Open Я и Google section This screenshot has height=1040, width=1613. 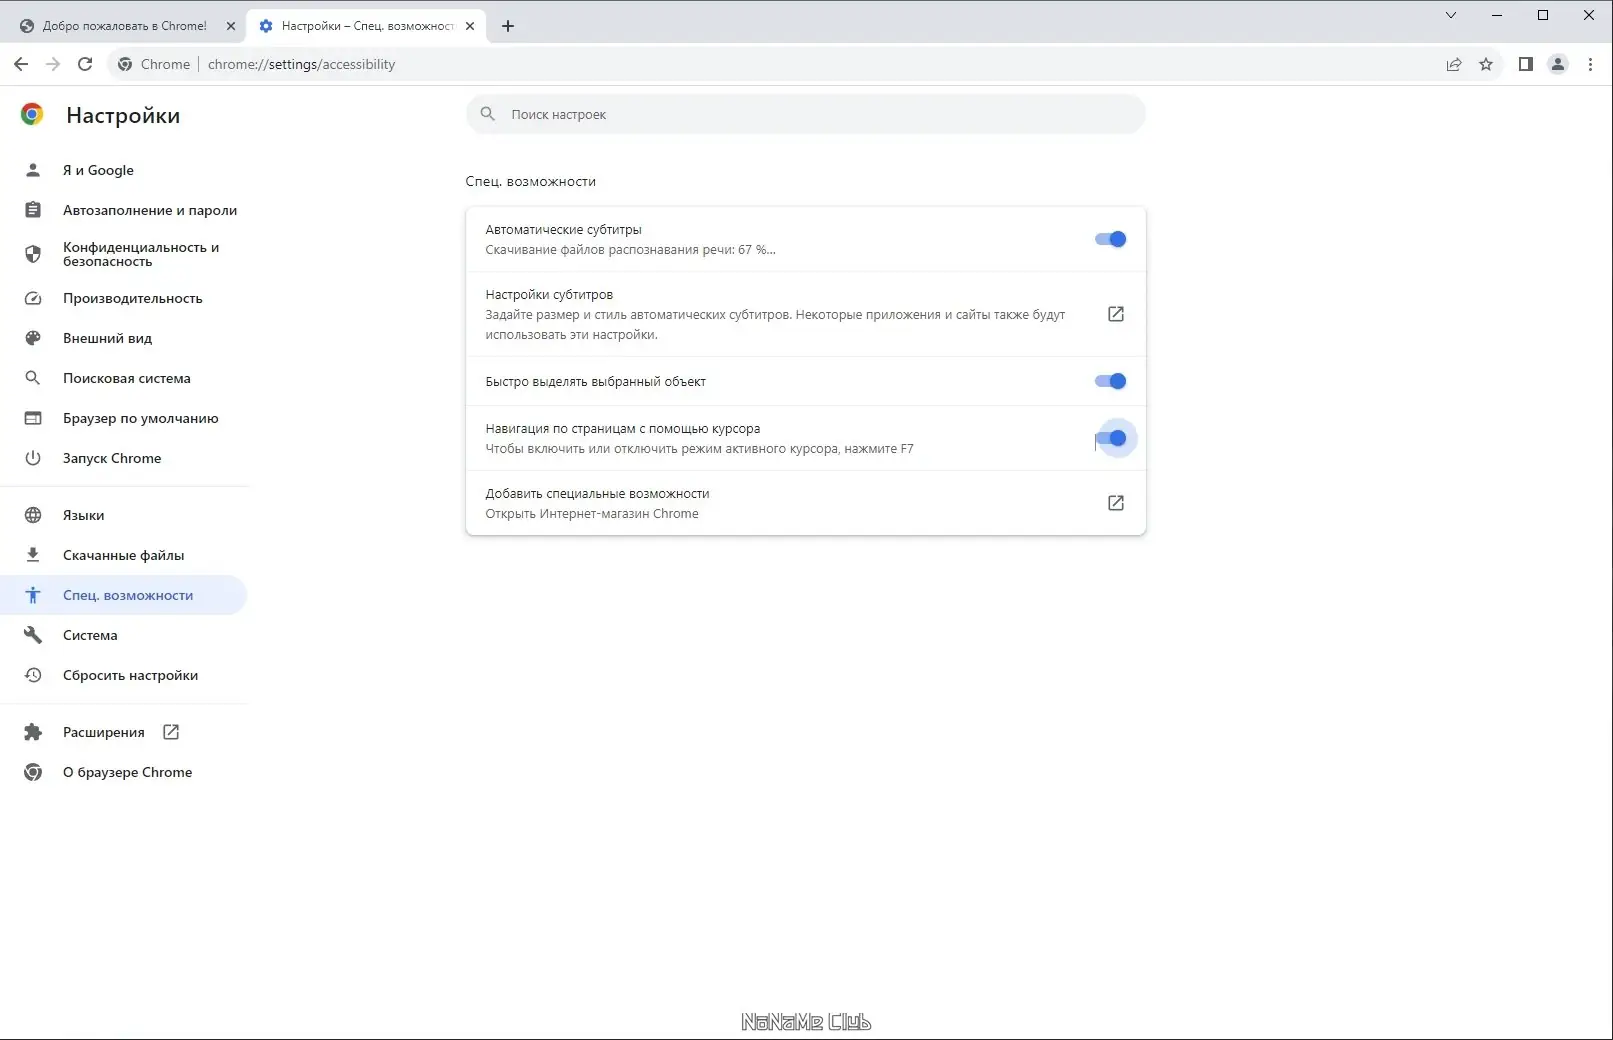click(97, 170)
